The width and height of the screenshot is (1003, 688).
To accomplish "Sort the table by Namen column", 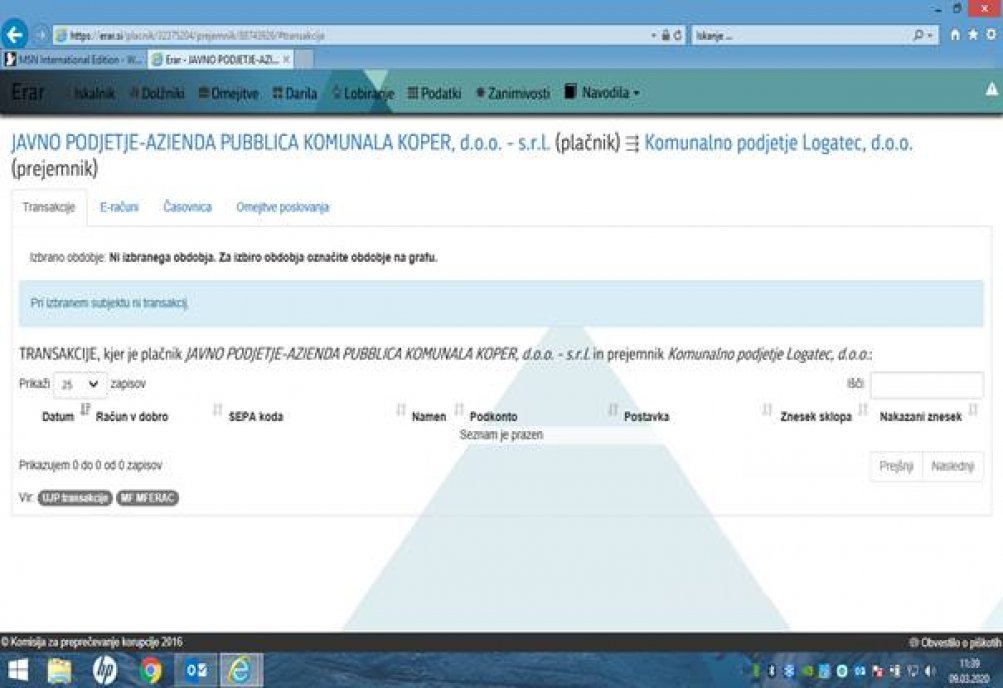I will [x=429, y=417].
